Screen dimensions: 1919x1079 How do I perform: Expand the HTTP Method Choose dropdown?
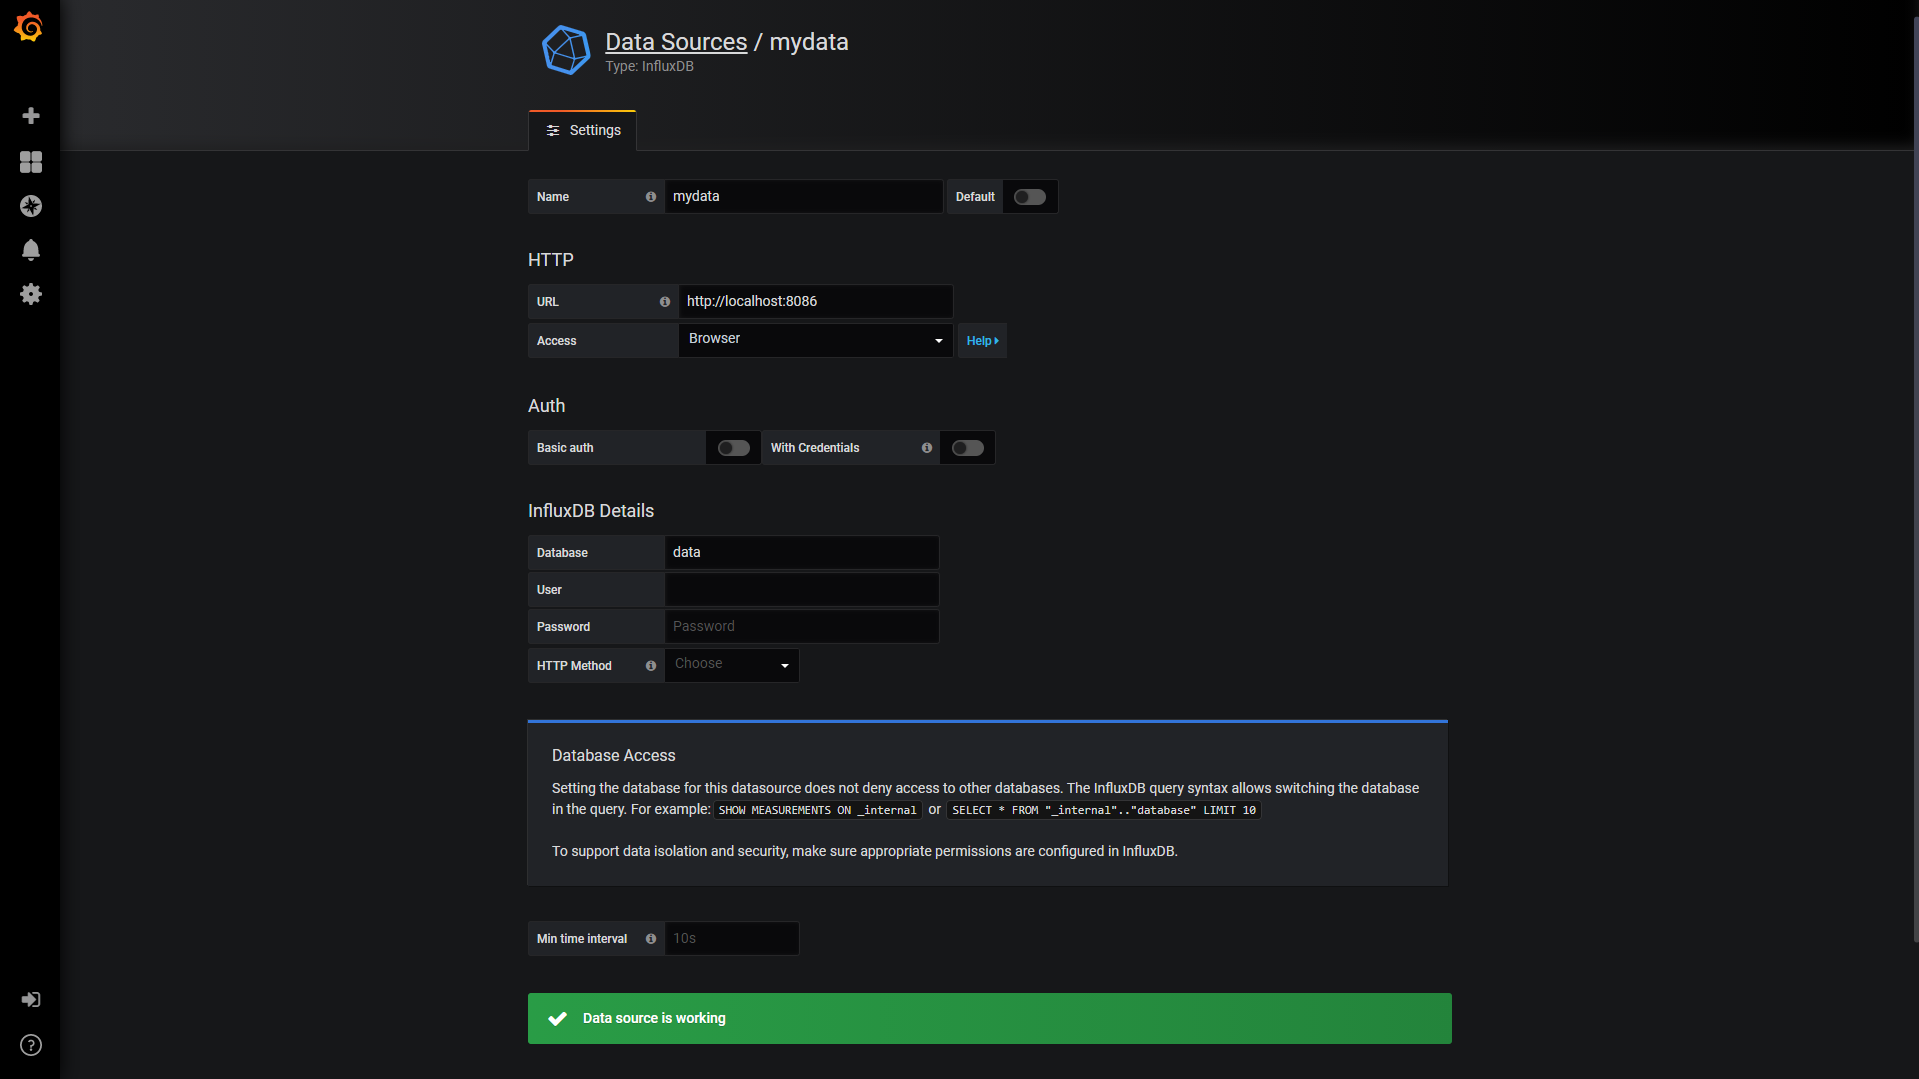(x=731, y=665)
